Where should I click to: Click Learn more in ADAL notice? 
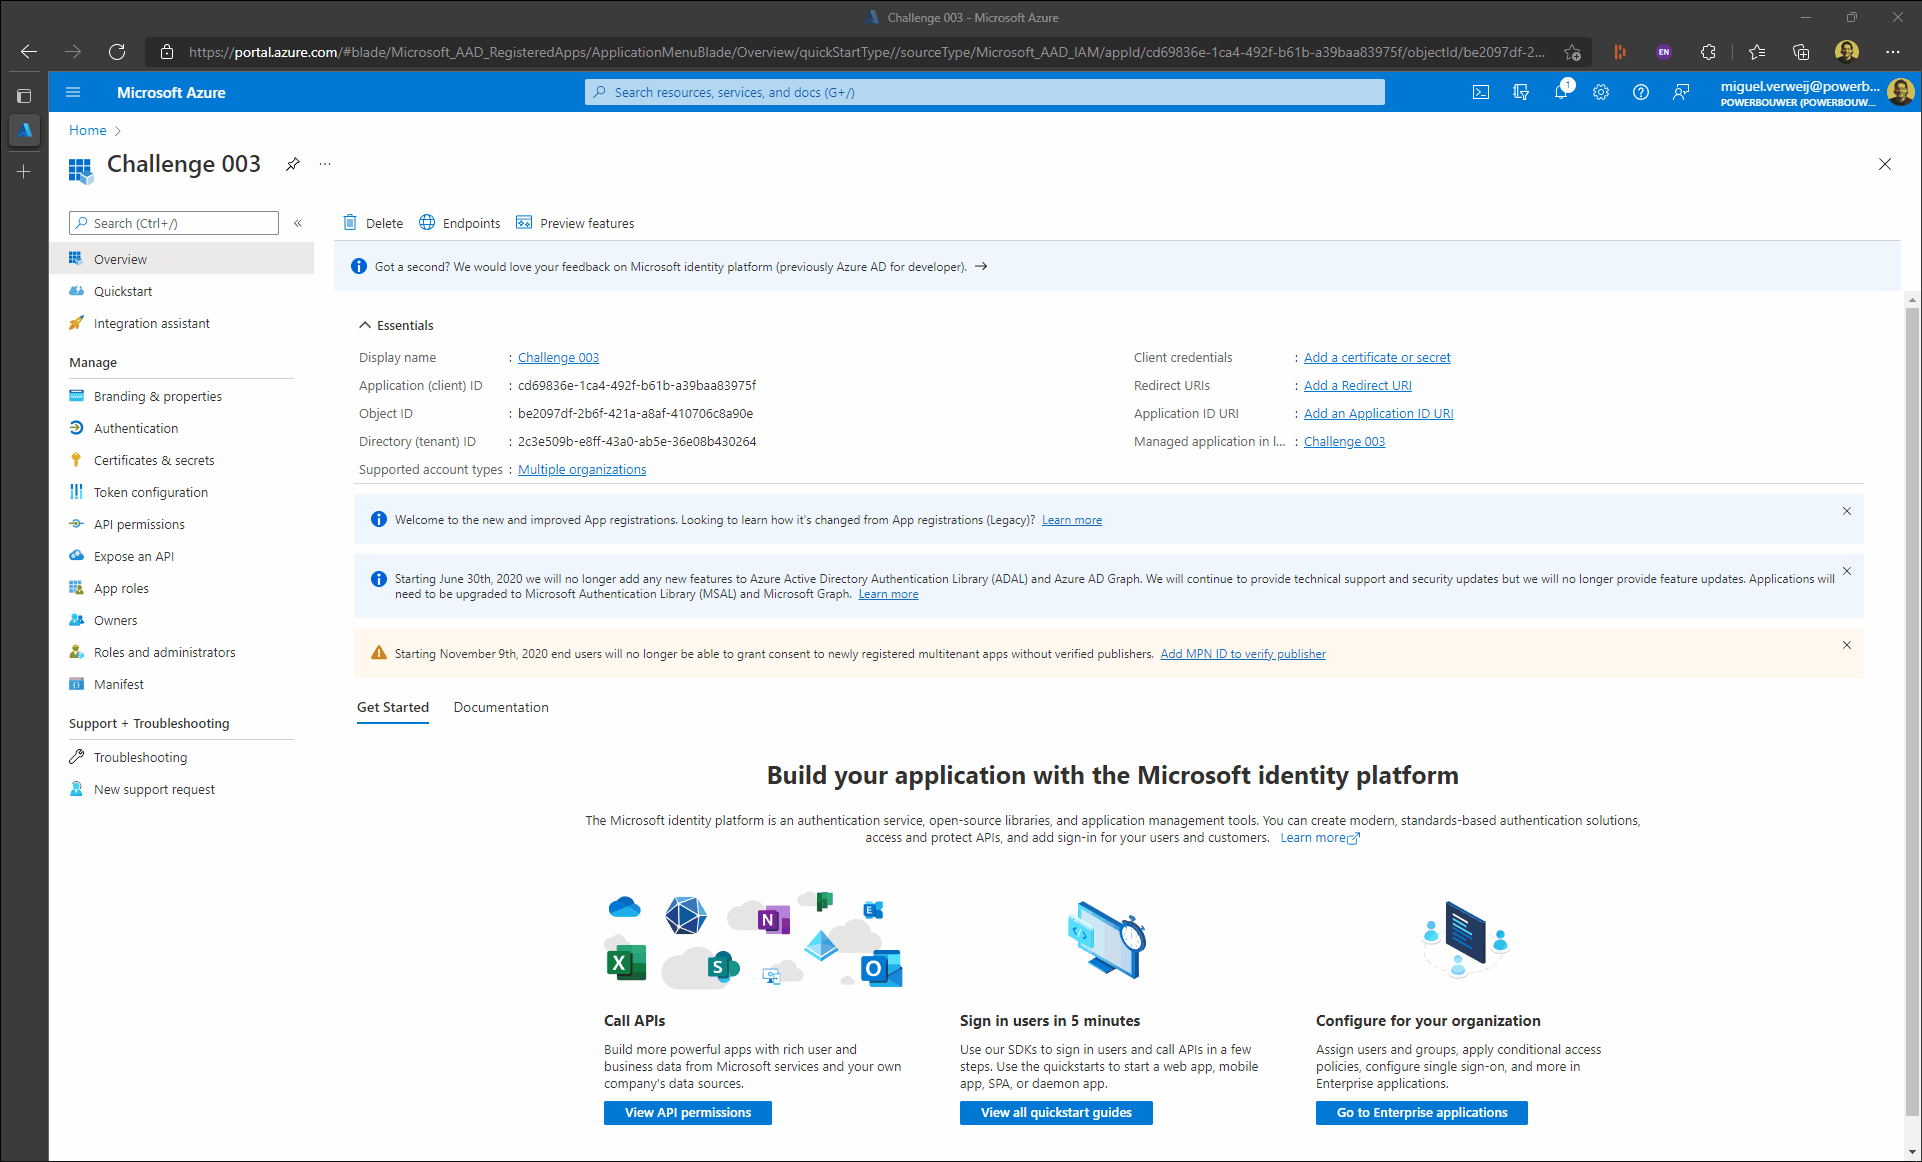tap(888, 594)
